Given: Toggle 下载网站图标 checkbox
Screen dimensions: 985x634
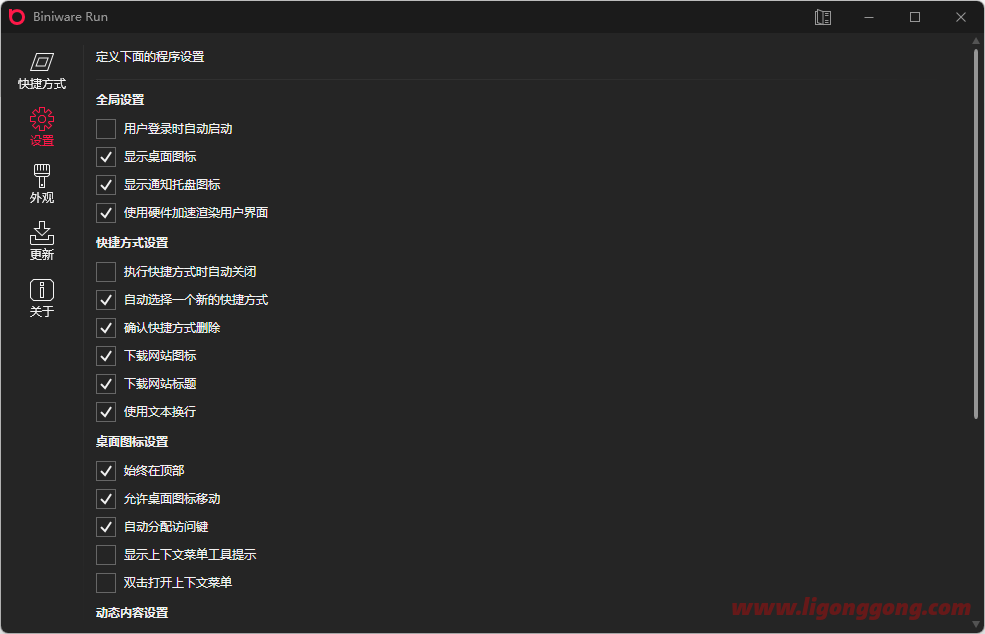Looking at the screenshot, I should pyautogui.click(x=106, y=356).
